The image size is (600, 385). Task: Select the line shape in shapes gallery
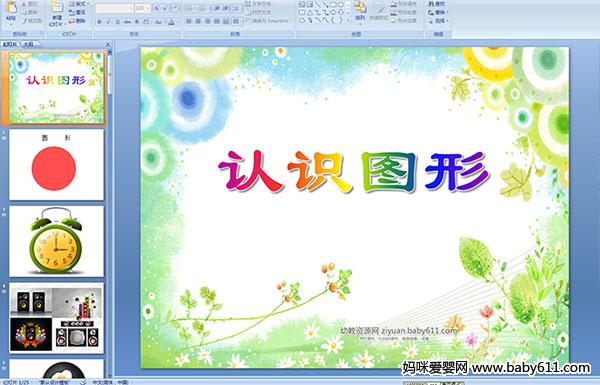click(318, 4)
